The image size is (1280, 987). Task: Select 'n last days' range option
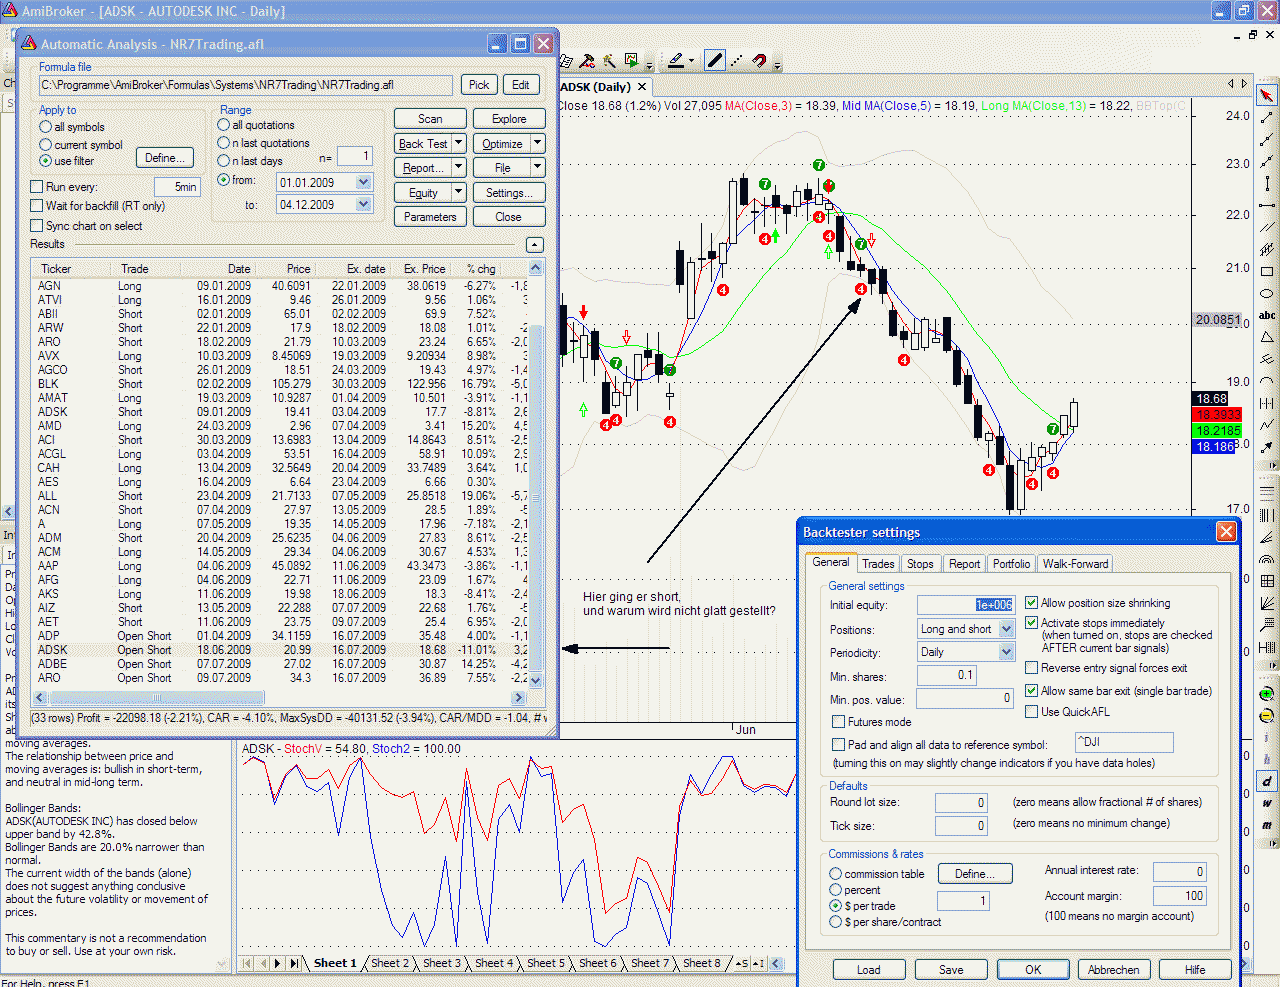(x=224, y=161)
